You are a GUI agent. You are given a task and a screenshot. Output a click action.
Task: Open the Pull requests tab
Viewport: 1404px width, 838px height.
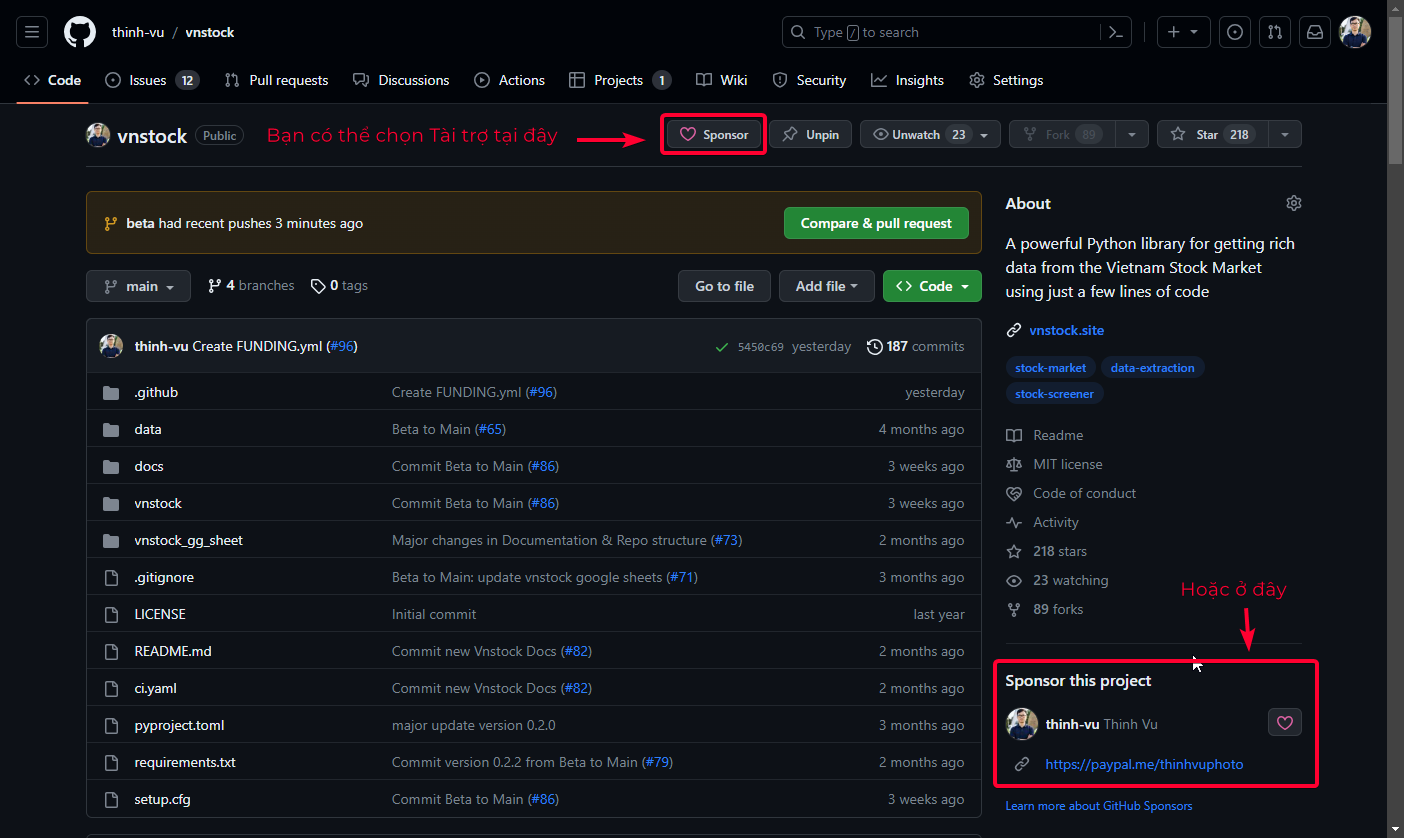pos(276,80)
